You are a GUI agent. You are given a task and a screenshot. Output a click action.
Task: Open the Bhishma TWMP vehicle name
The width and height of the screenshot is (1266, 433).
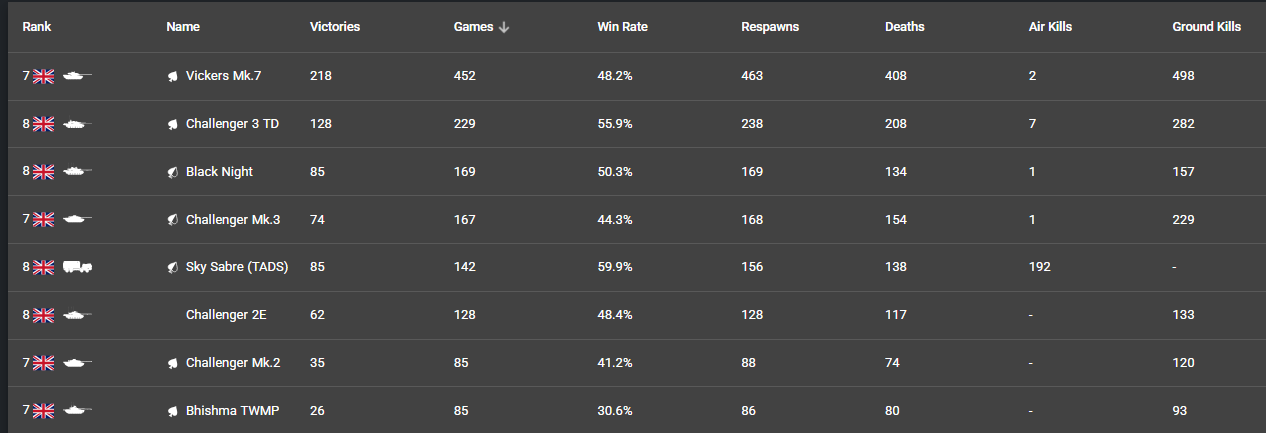[231, 411]
